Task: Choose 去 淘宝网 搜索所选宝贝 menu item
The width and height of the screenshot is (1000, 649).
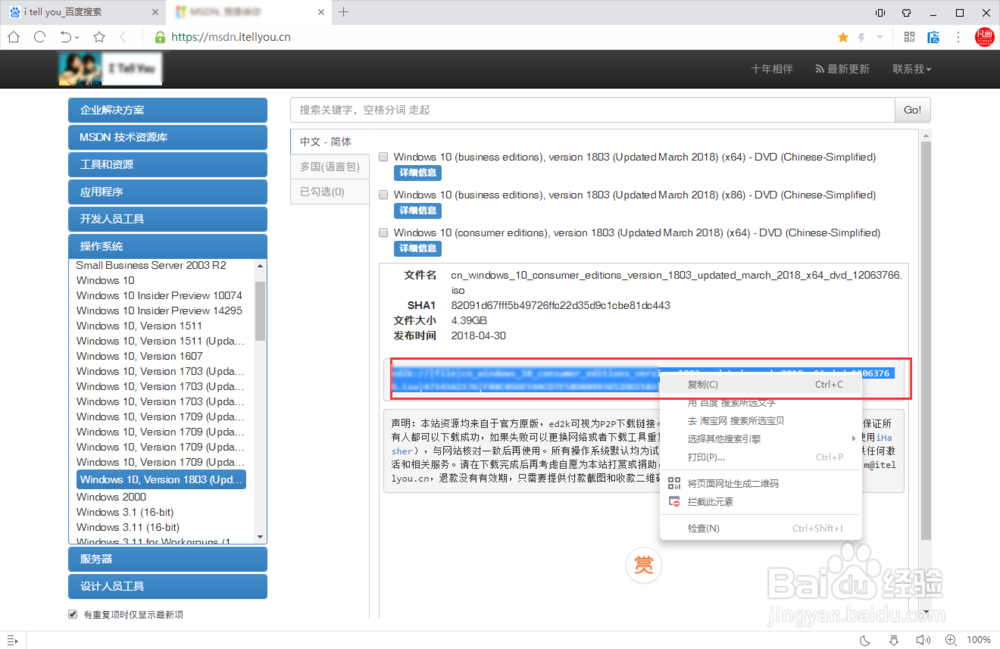Action: [760, 421]
